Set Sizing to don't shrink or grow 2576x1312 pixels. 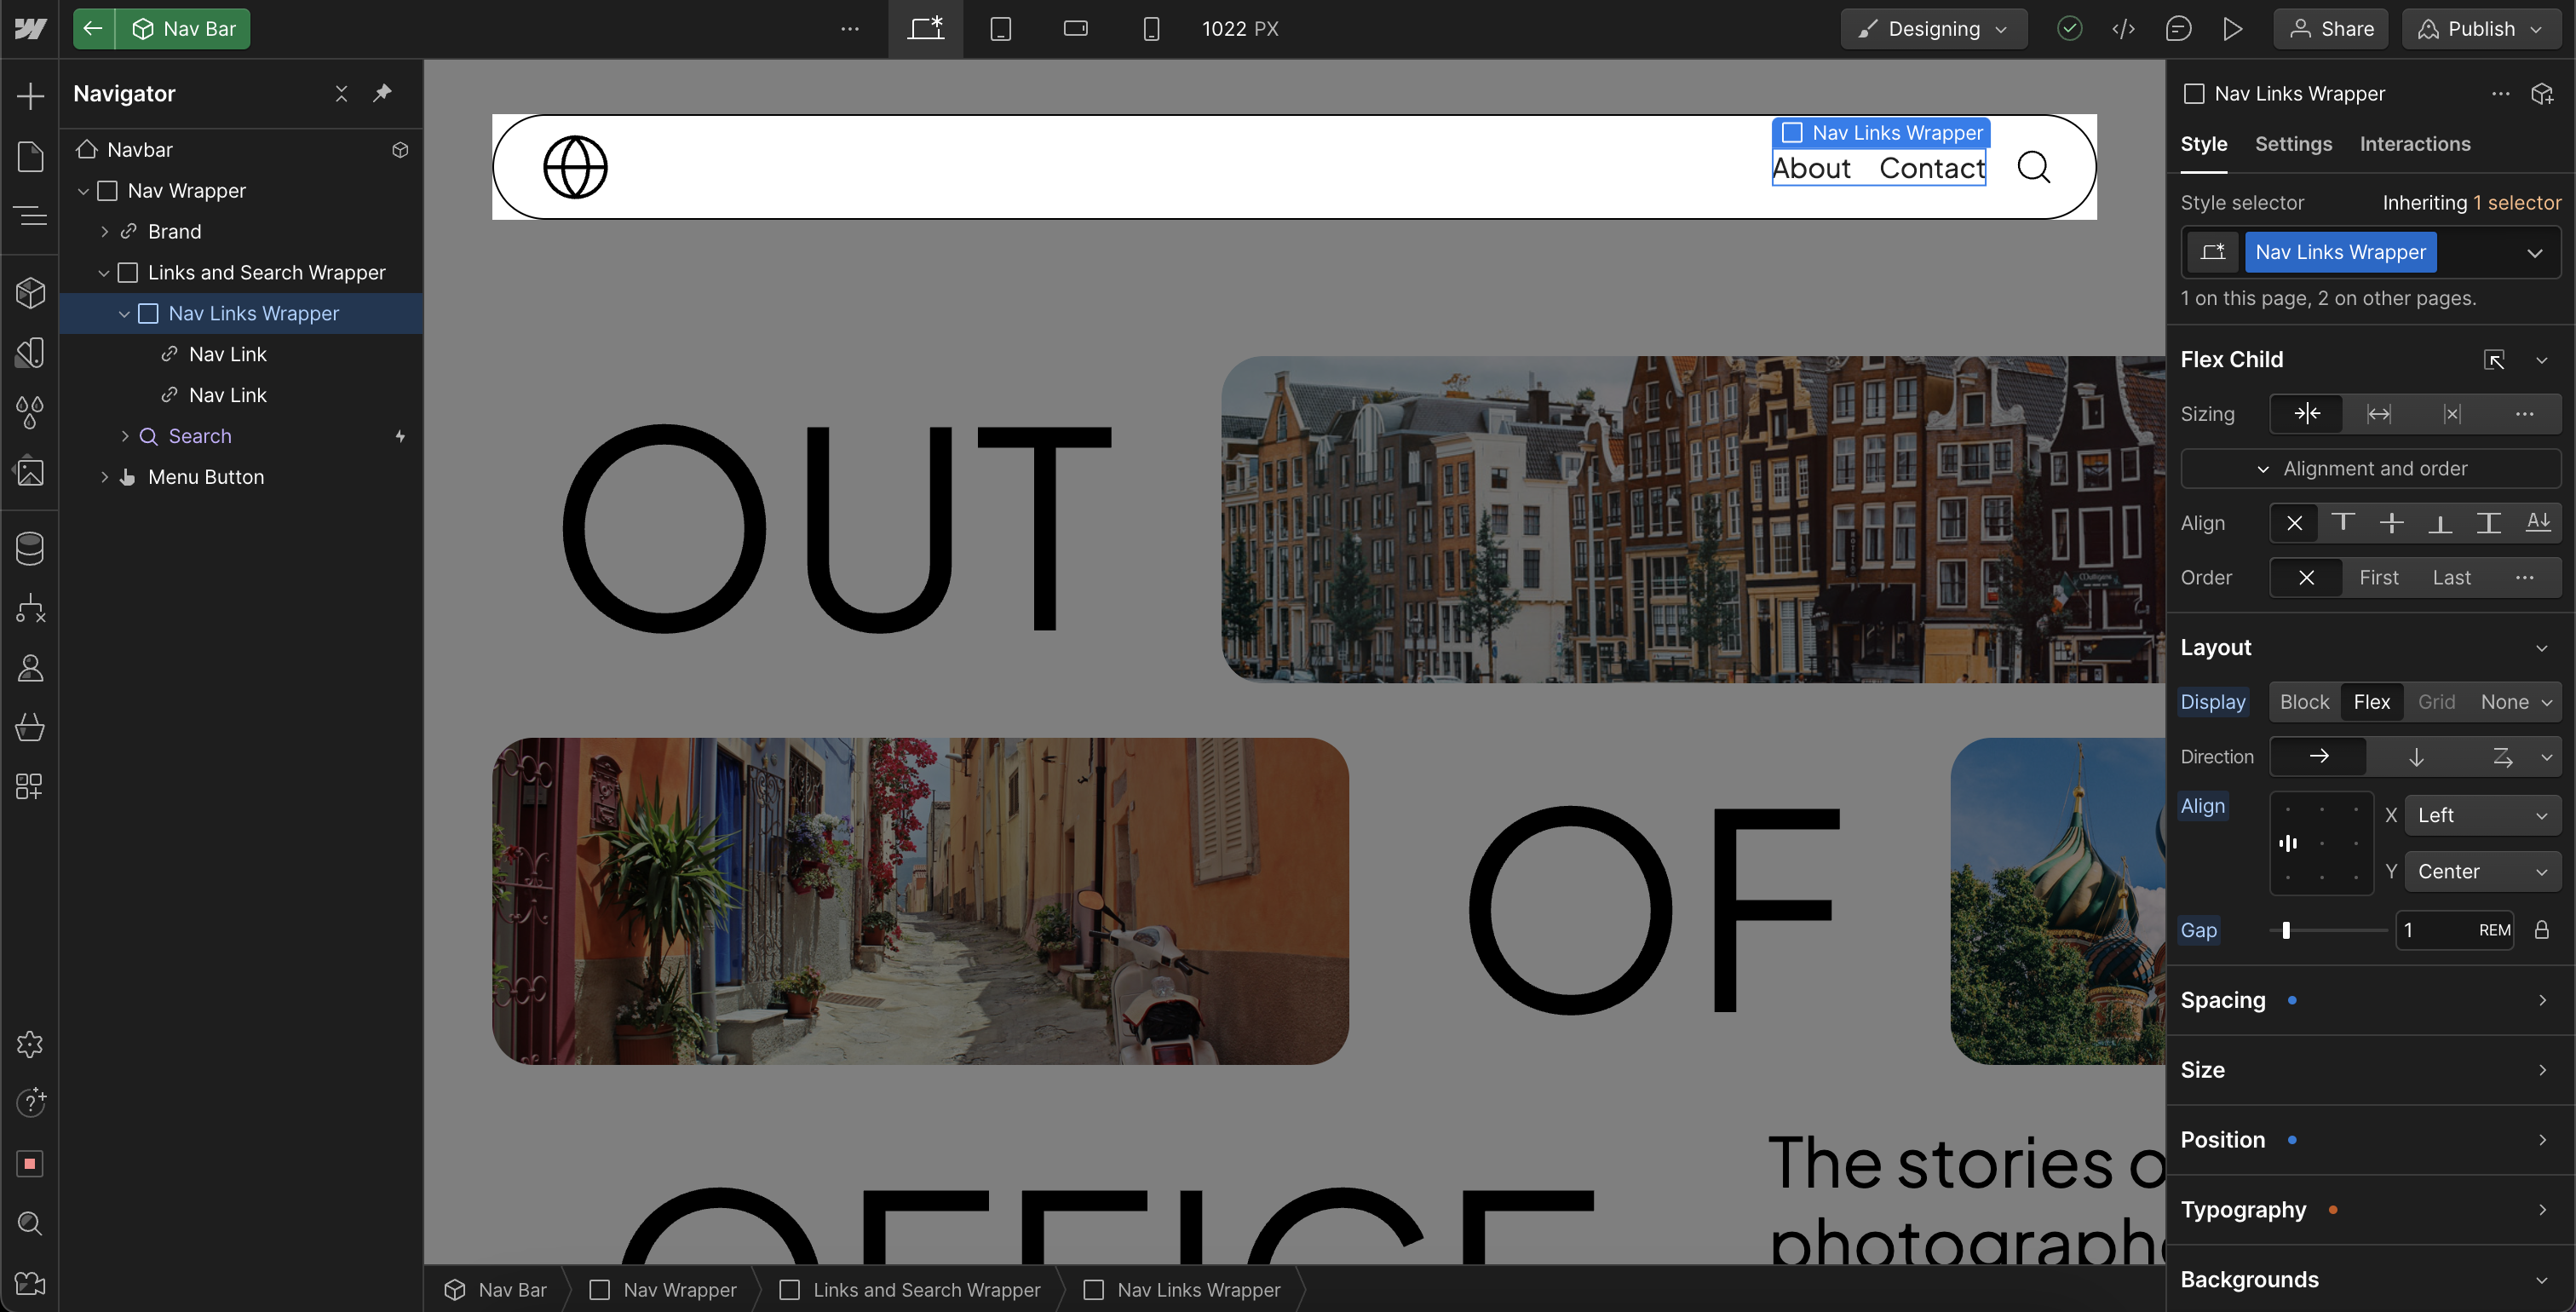[x=2452, y=414]
